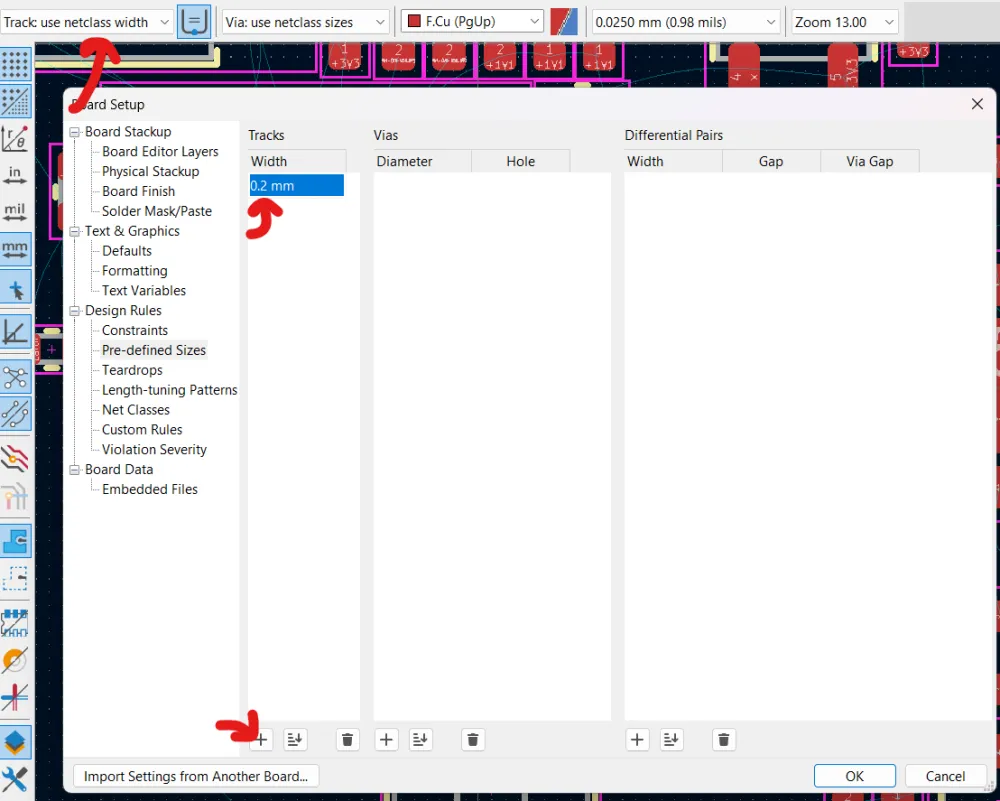
Task: Select the mil units icon
Action: (15, 211)
